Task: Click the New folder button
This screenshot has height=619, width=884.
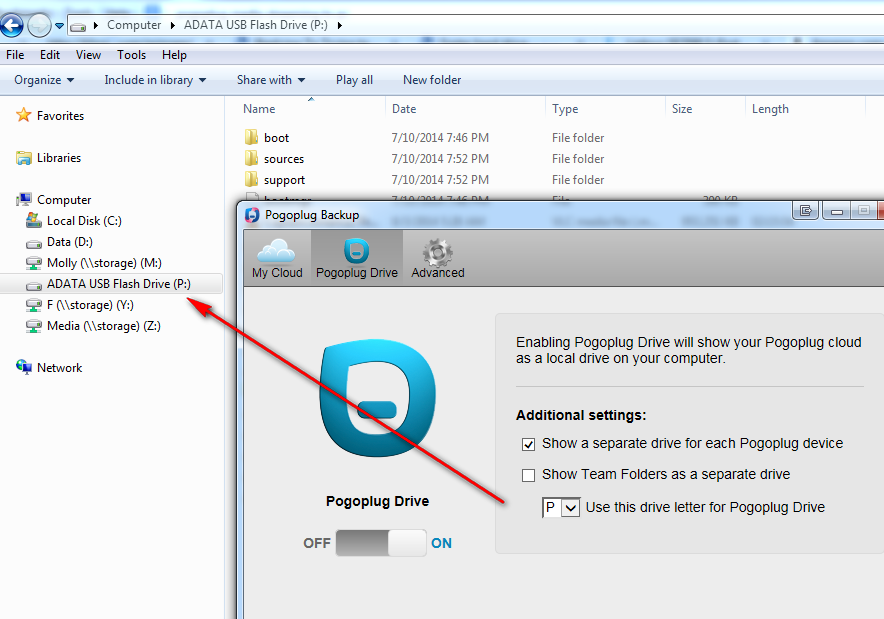Action: [x=432, y=80]
